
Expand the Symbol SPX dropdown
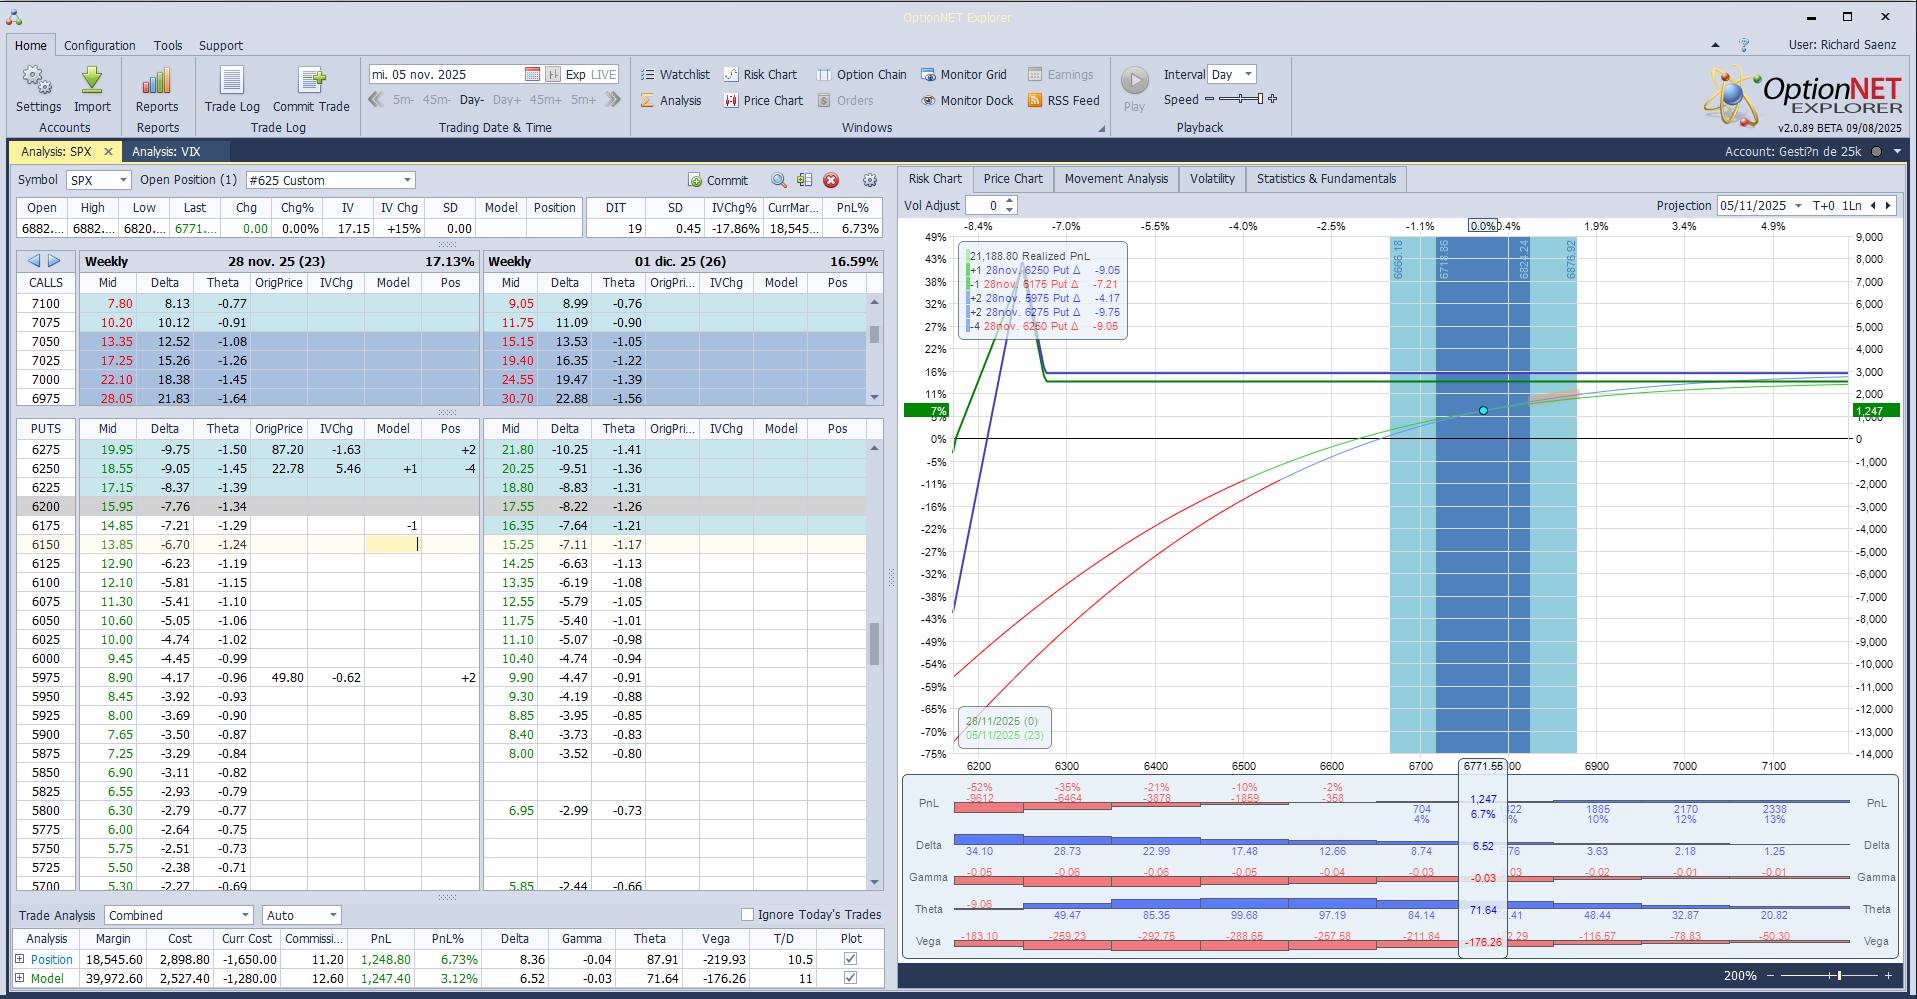[x=123, y=181]
